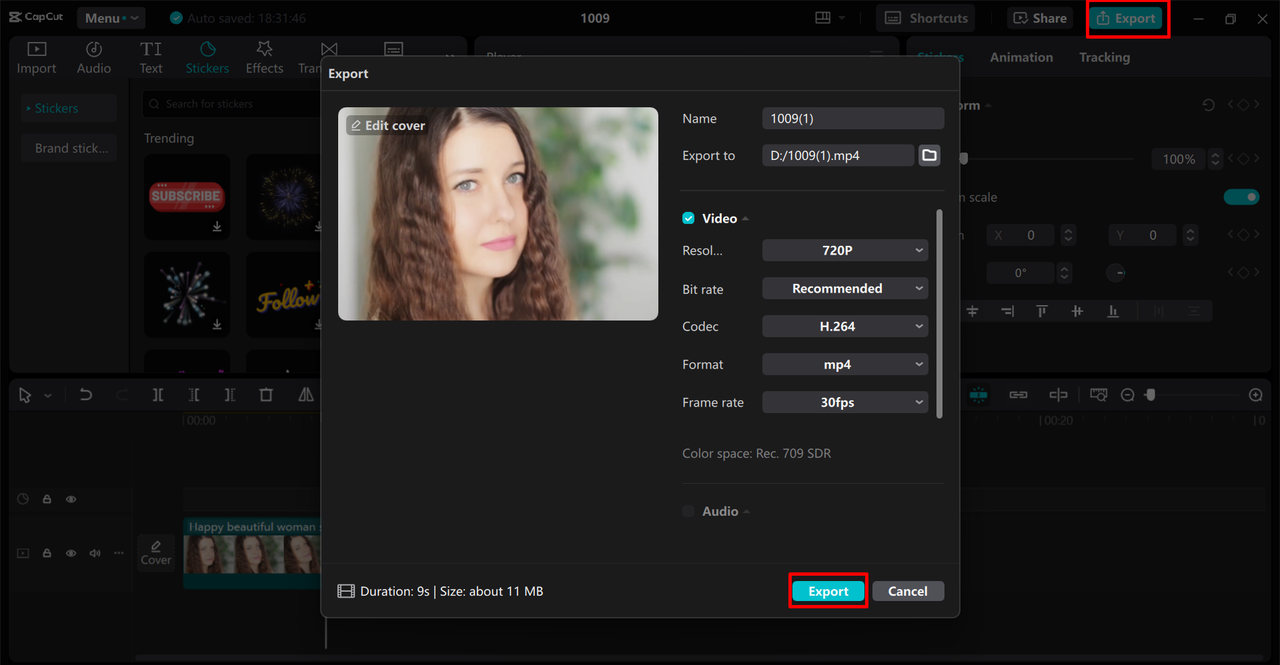Click the preview axis icon

(1058, 395)
